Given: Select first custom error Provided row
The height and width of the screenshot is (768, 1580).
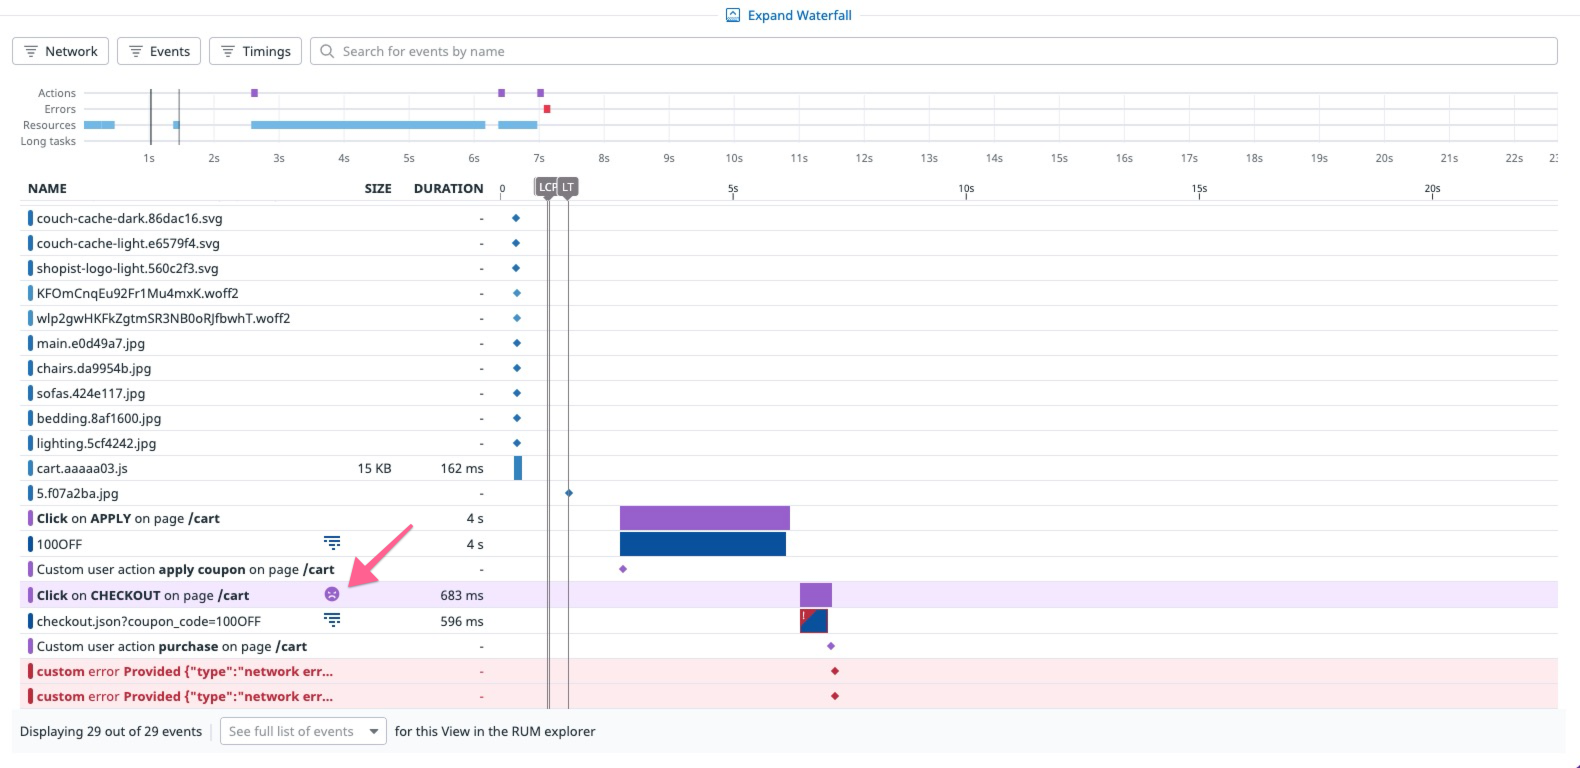Looking at the screenshot, I should click(789, 671).
